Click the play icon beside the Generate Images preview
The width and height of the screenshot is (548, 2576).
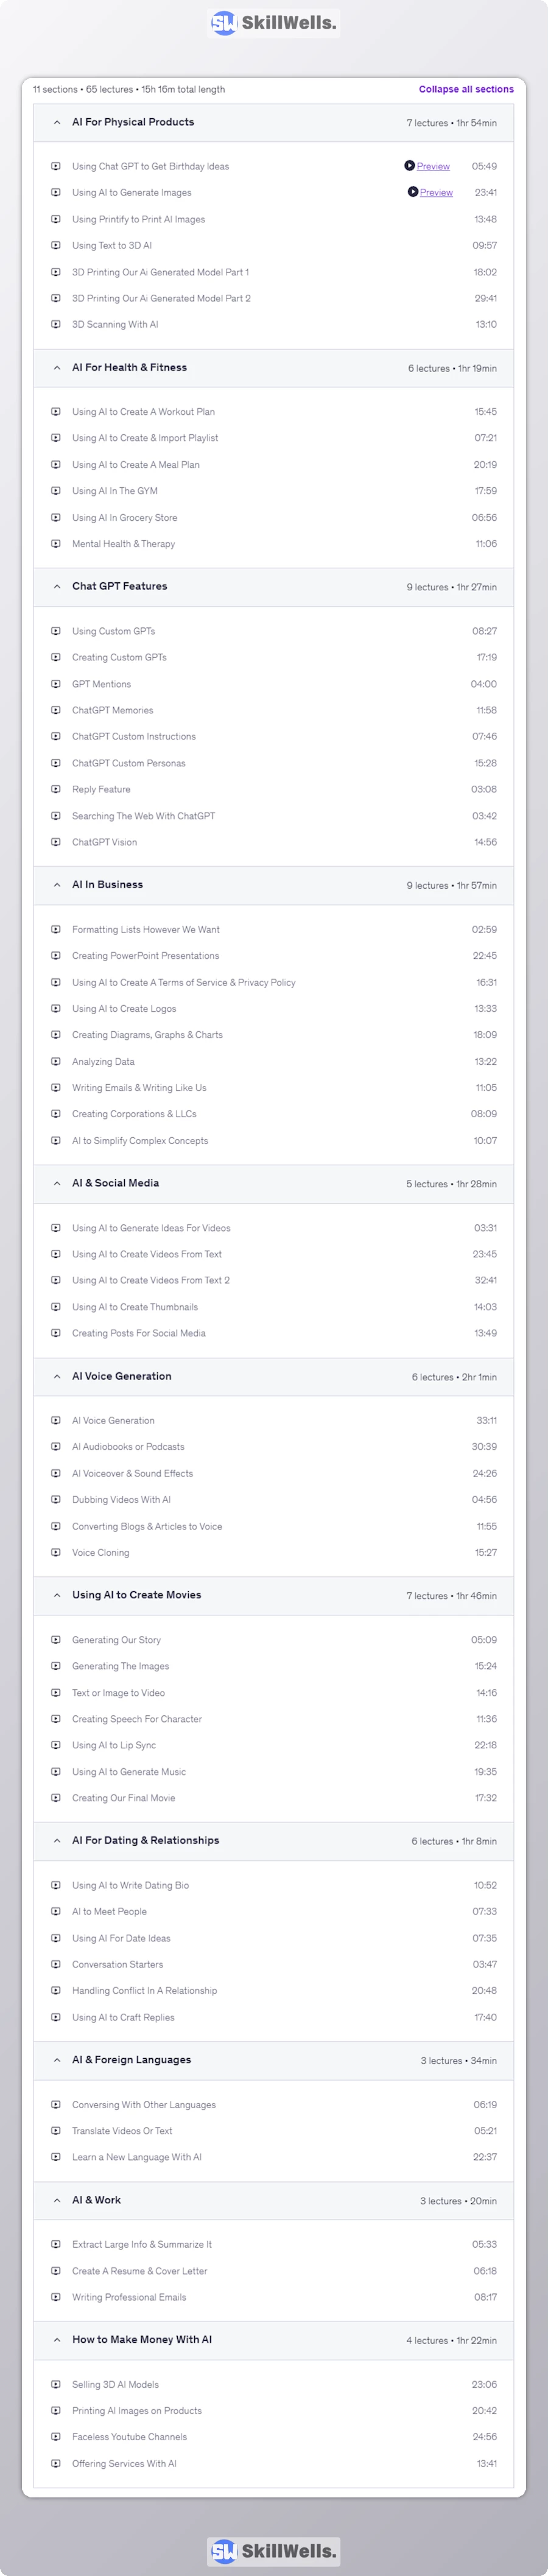(x=412, y=192)
